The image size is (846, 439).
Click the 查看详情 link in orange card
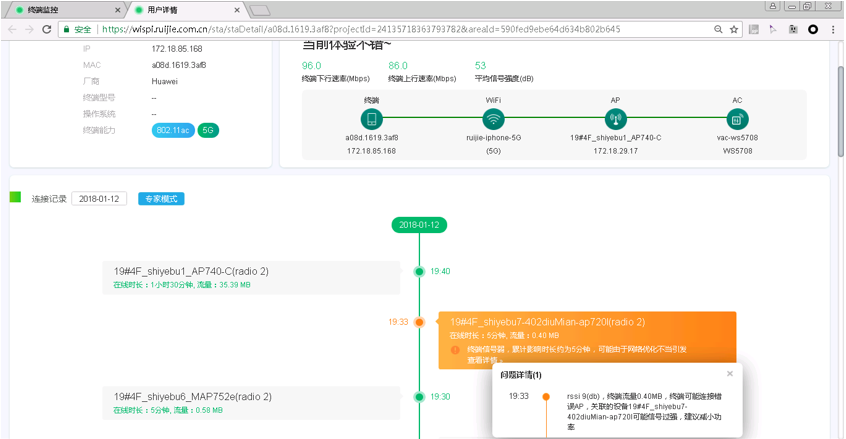pyautogui.click(x=483, y=359)
